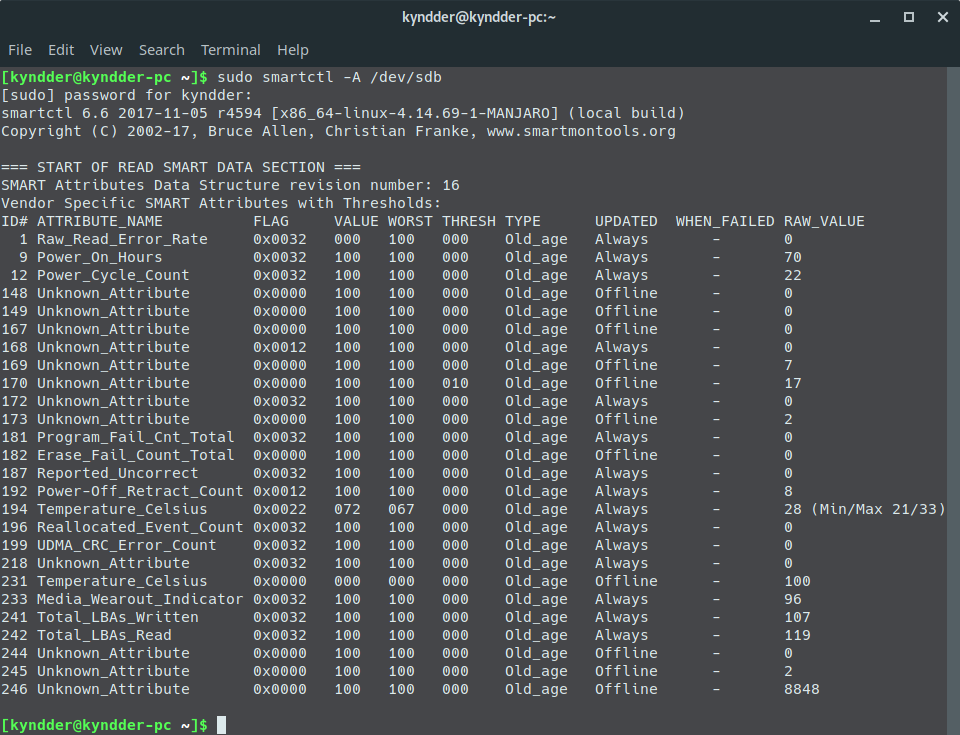This screenshot has height=735, width=960.
Task: Open the Search menu
Action: pyautogui.click(x=162, y=50)
